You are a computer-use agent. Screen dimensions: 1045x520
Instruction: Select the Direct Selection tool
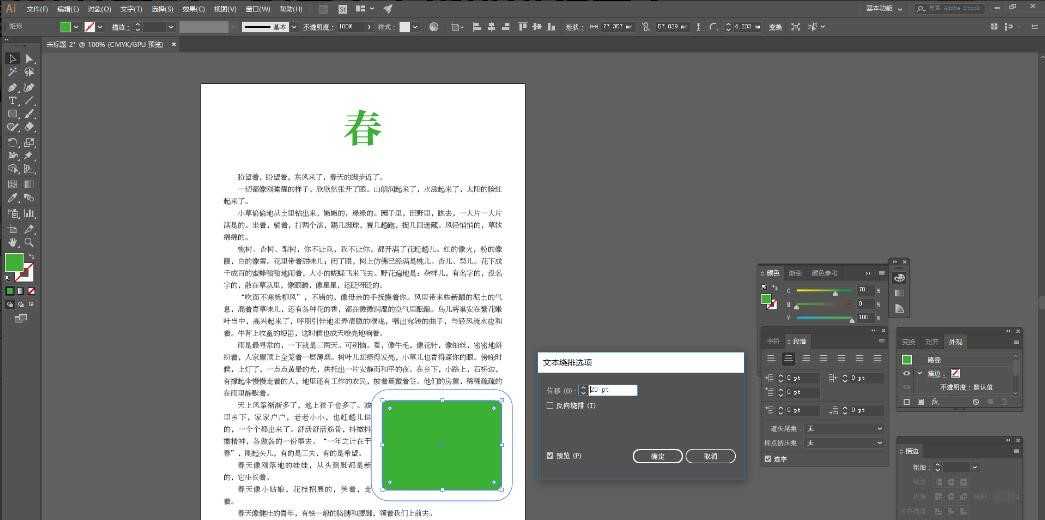(29, 59)
